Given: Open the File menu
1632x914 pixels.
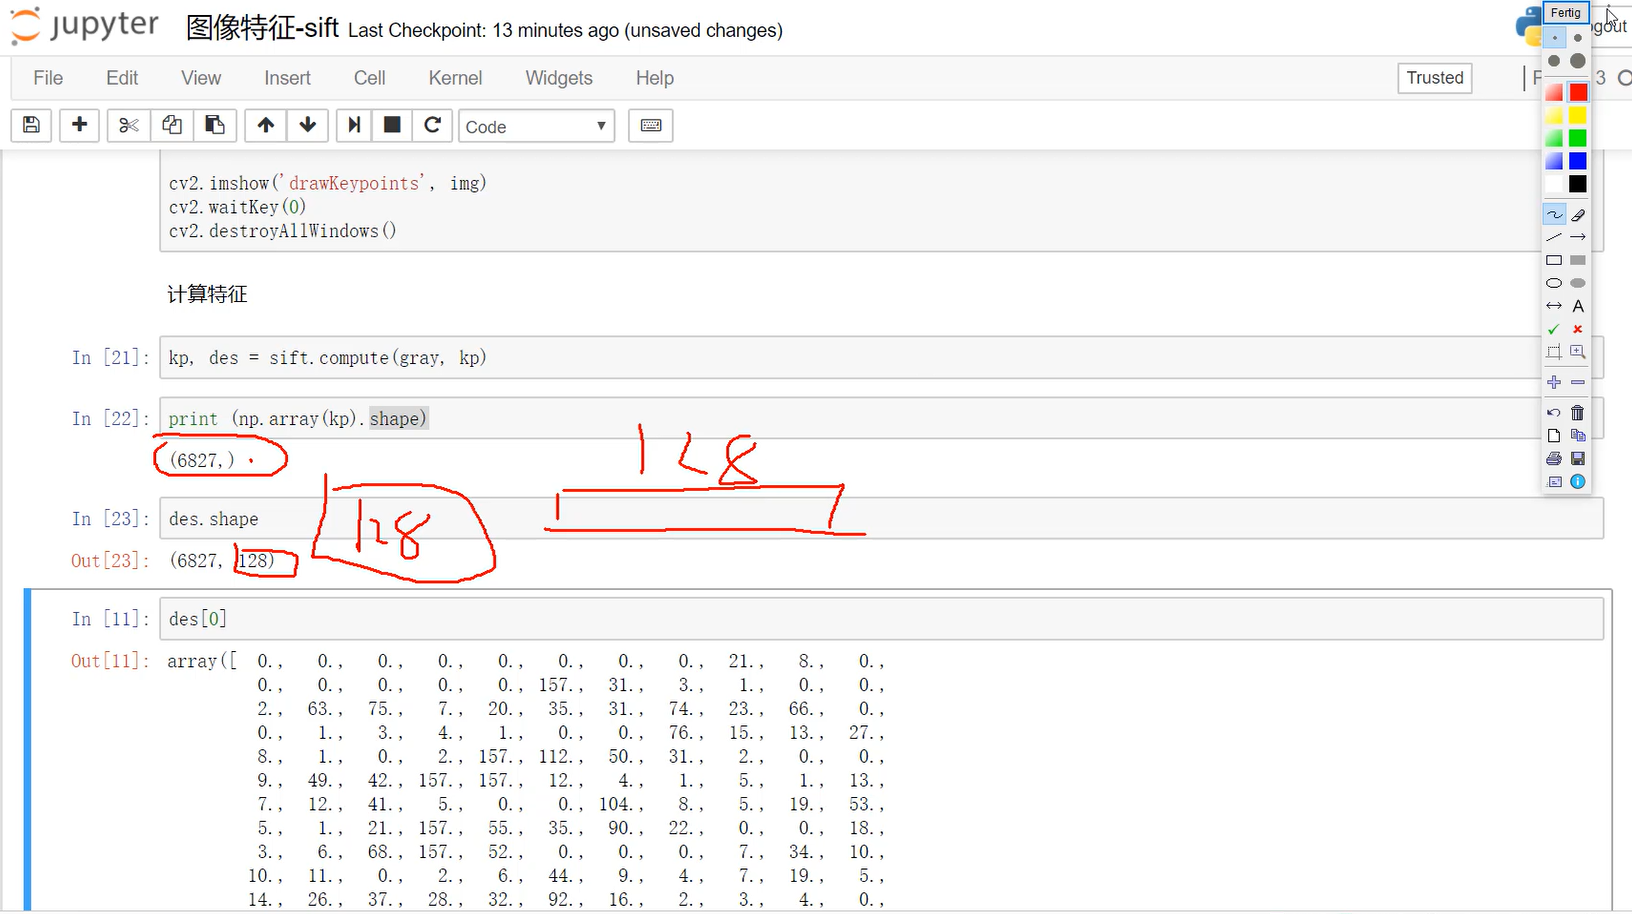Looking at the screenshot, I should tap(48, 78).
